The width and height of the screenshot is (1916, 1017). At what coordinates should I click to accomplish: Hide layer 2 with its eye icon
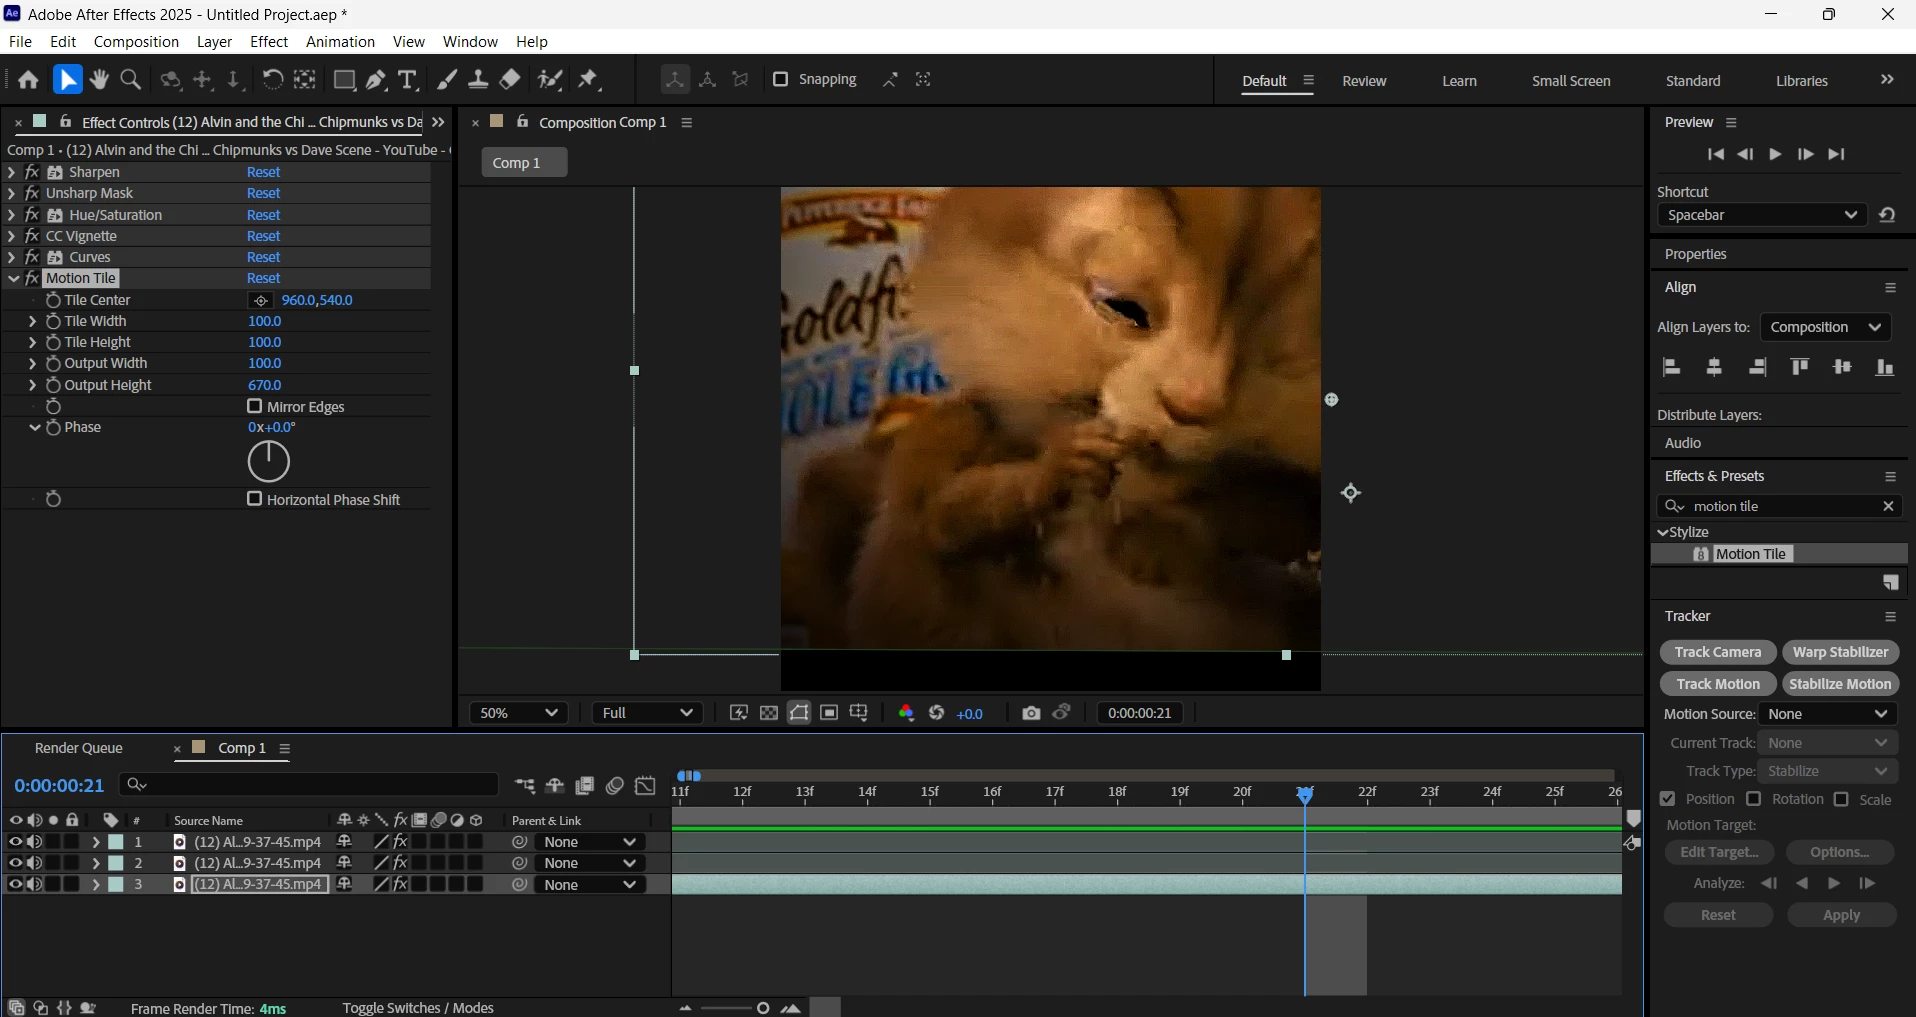(15, 863)
